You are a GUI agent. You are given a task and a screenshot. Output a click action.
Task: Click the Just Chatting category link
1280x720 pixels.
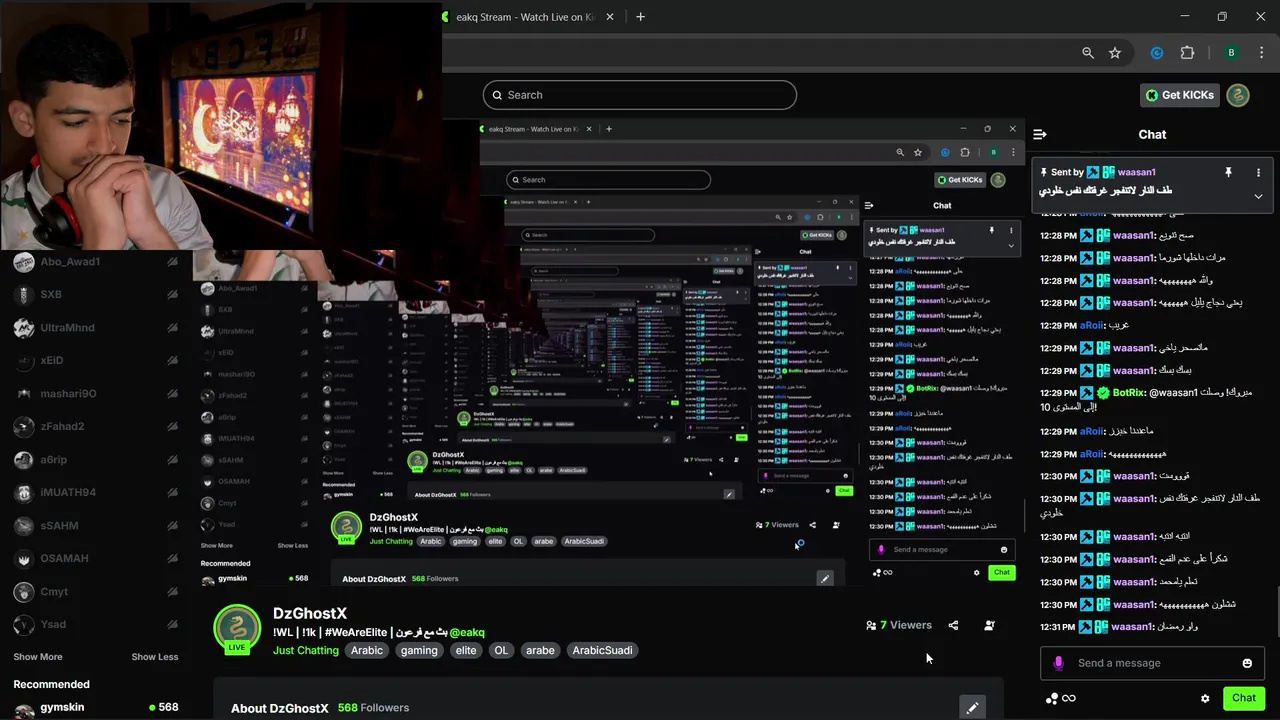[x=306, y=650]
